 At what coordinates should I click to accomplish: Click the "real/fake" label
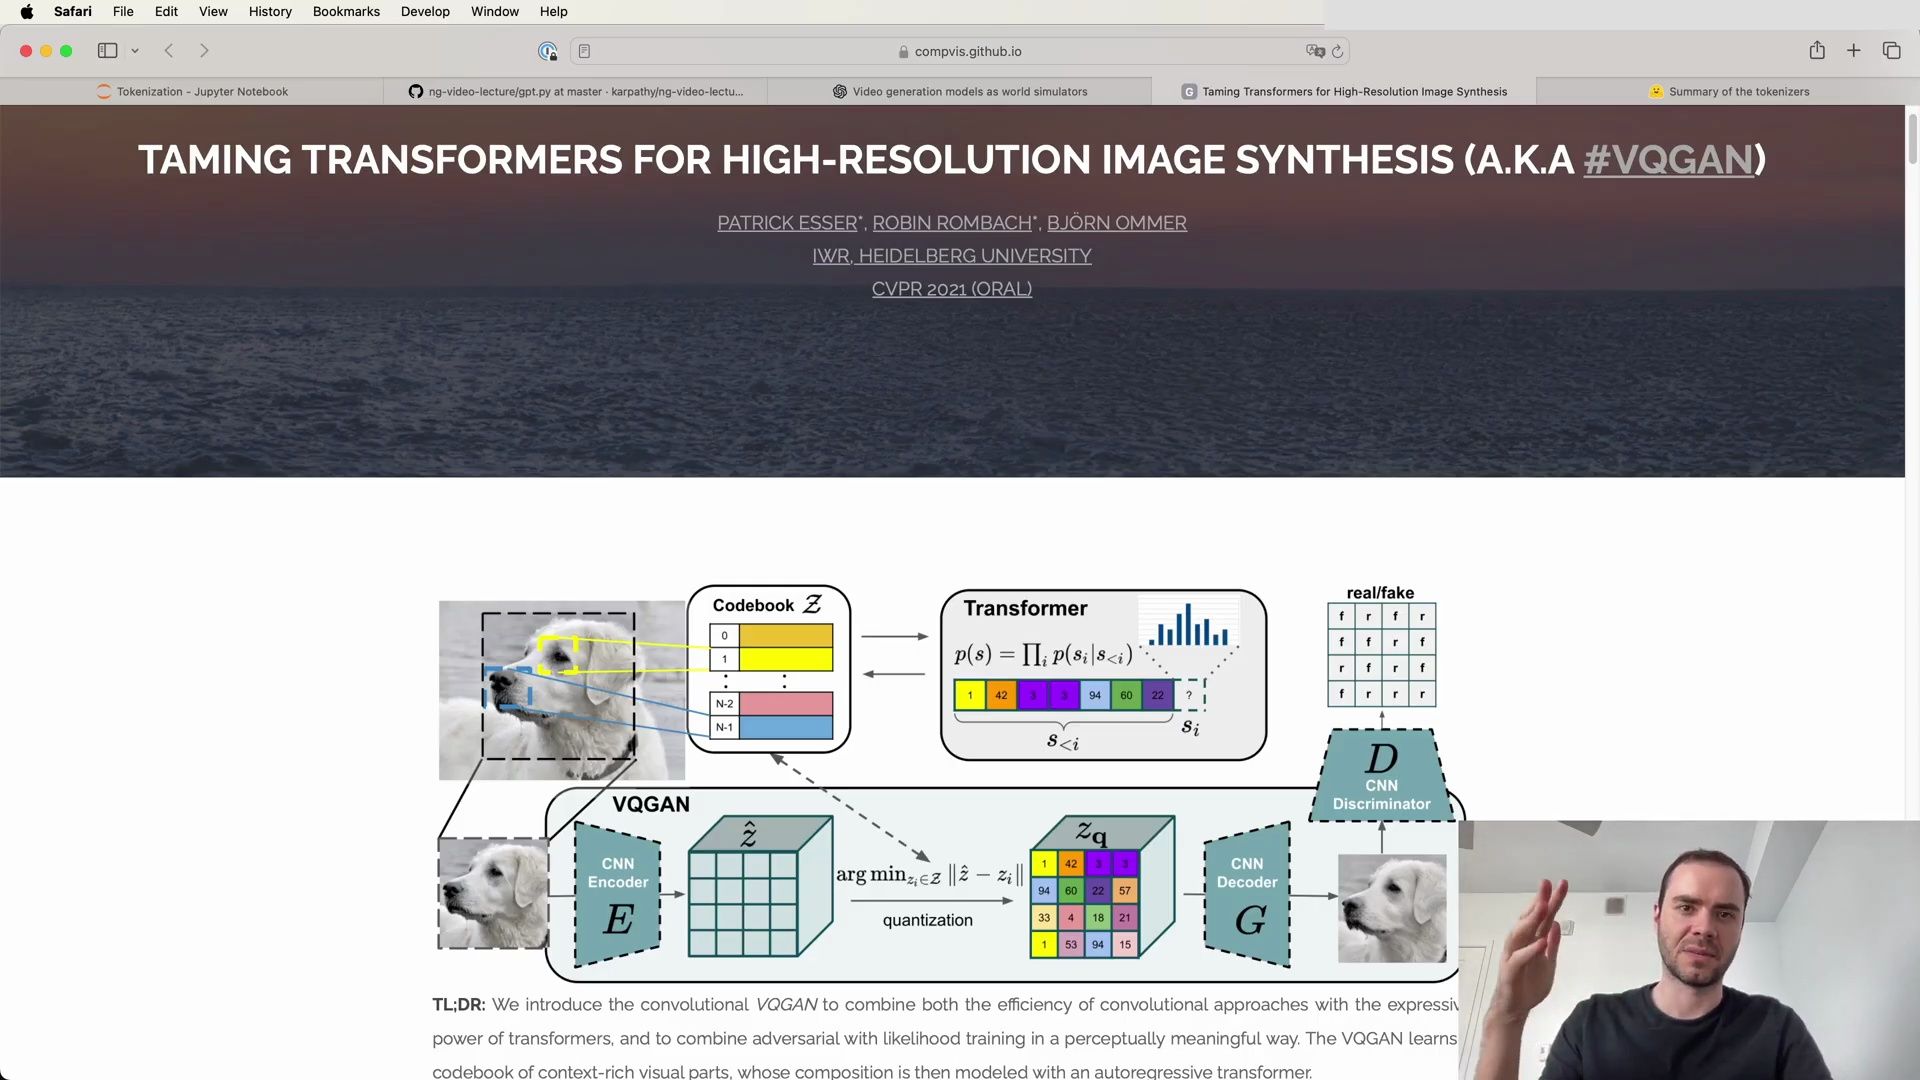(1380, 593)
